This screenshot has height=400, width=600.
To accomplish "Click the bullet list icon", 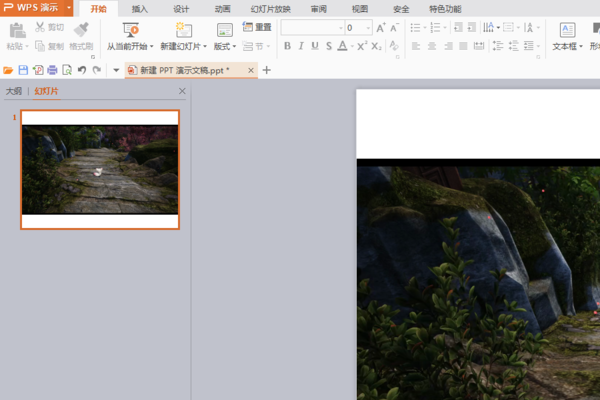I will click(415, 28).
